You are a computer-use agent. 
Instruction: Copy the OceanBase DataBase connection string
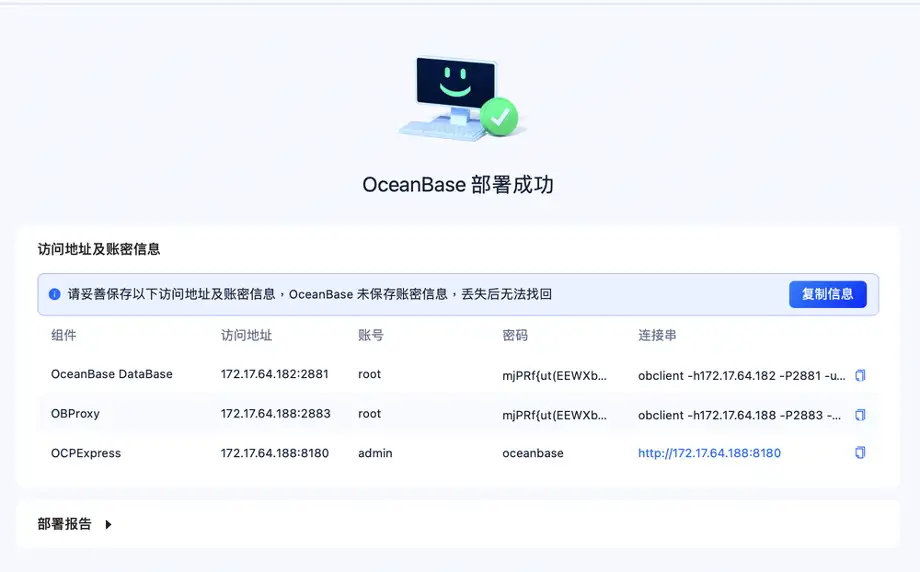click(x=860, y=375)
